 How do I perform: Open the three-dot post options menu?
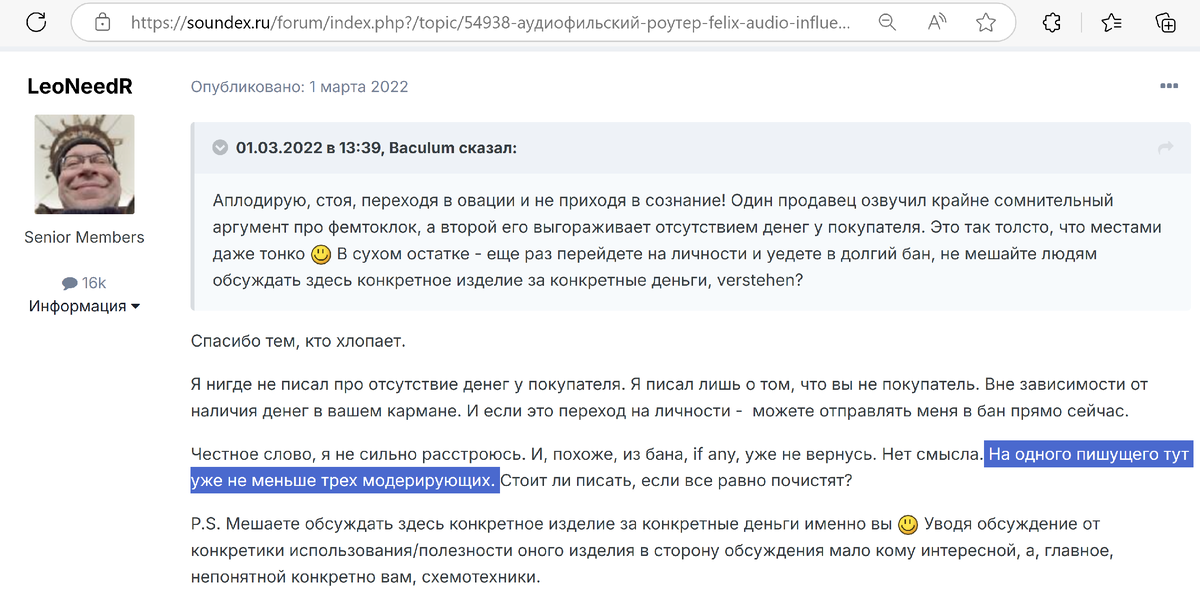[x=1167, y=85]
